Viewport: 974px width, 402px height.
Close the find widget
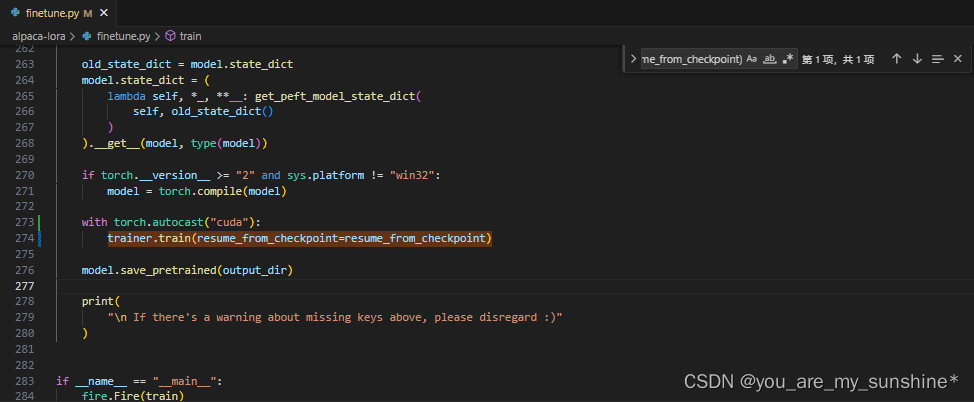coord(958,59)
